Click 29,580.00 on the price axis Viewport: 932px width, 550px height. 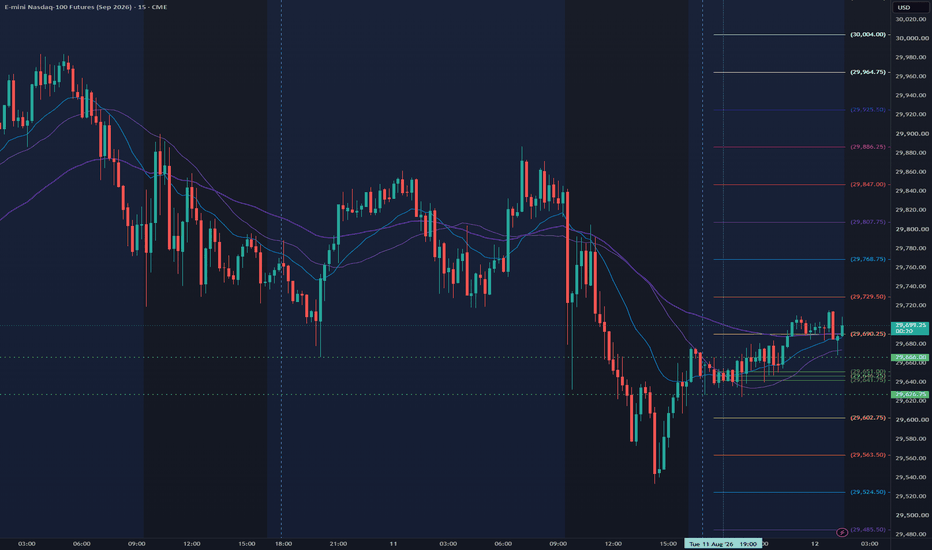coord(911,439)
